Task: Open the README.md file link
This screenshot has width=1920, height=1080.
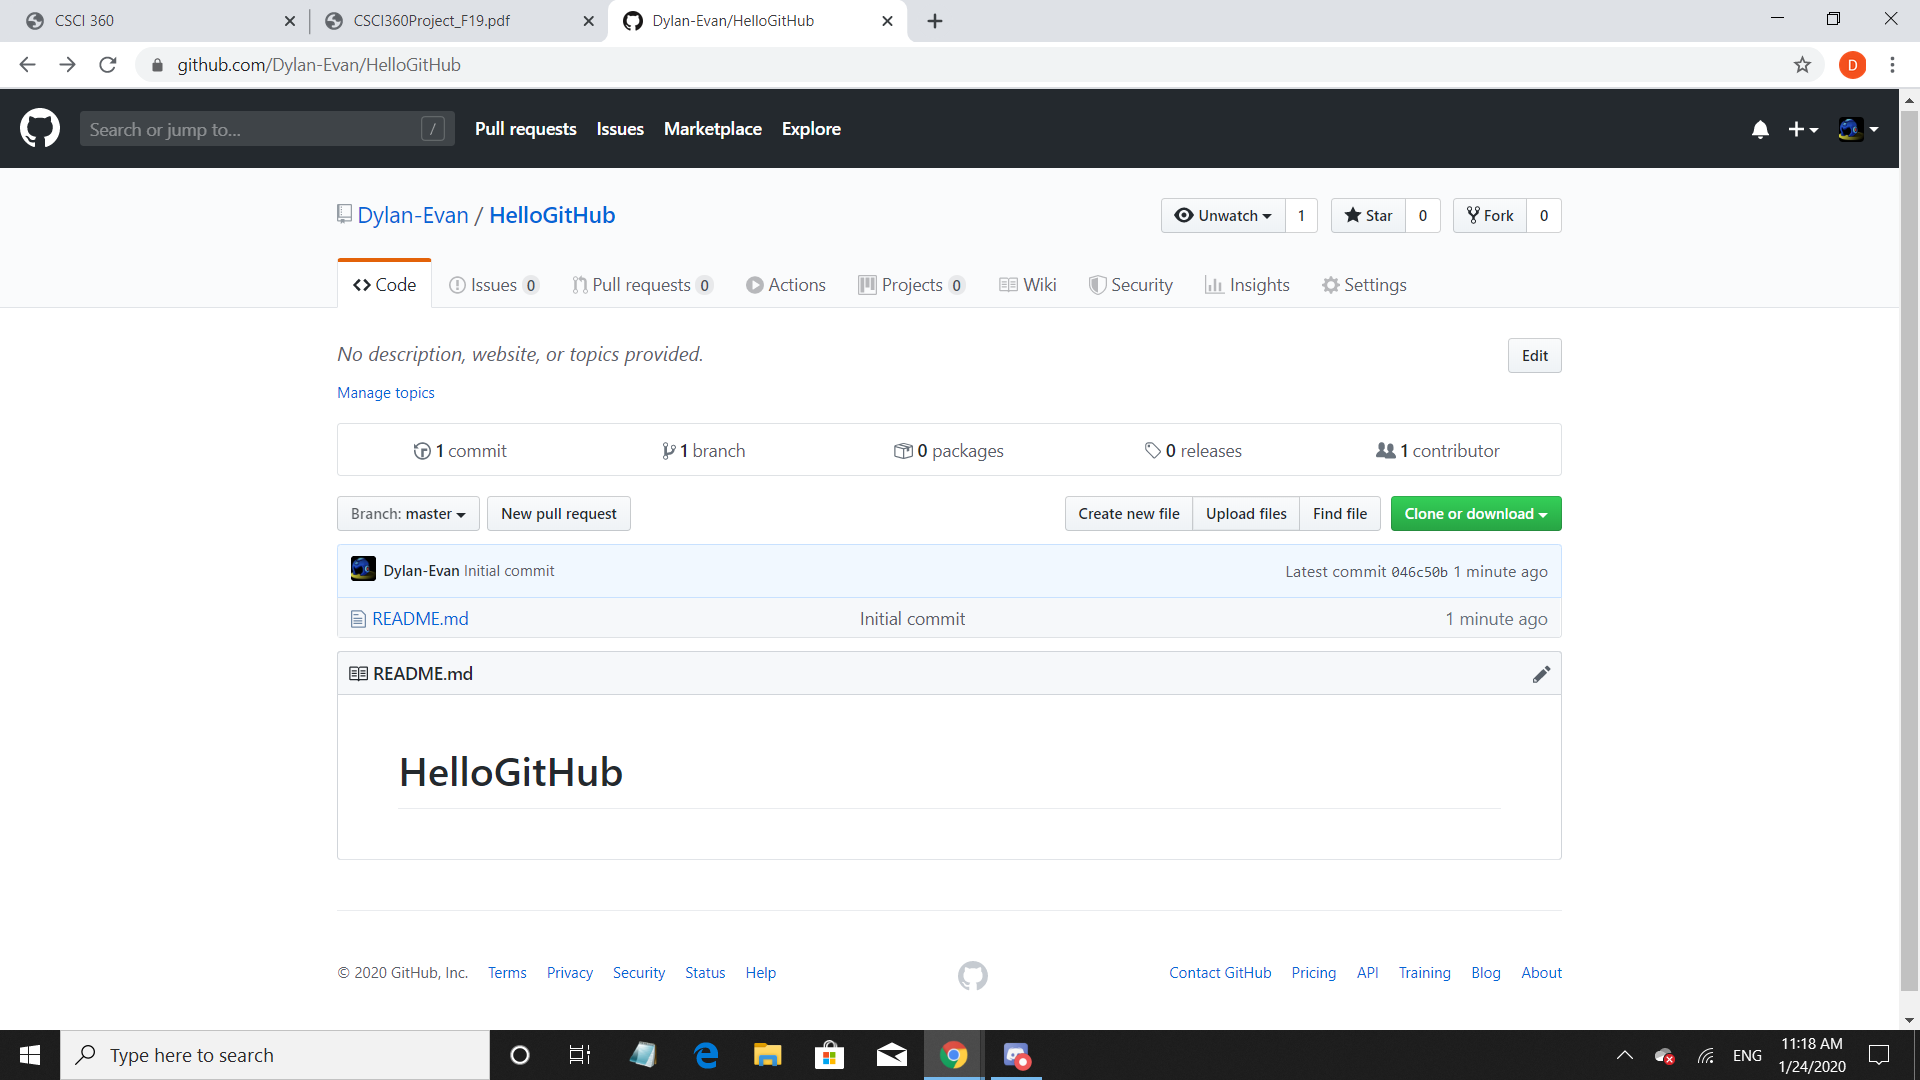Action: tap(419, 618)
